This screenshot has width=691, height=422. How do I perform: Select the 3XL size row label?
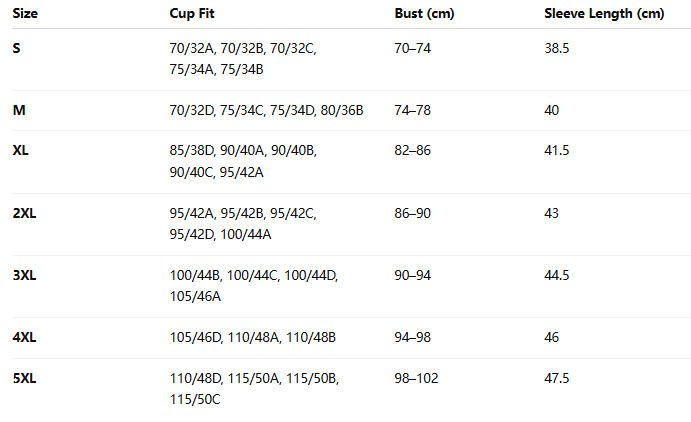tap(24, 275)
